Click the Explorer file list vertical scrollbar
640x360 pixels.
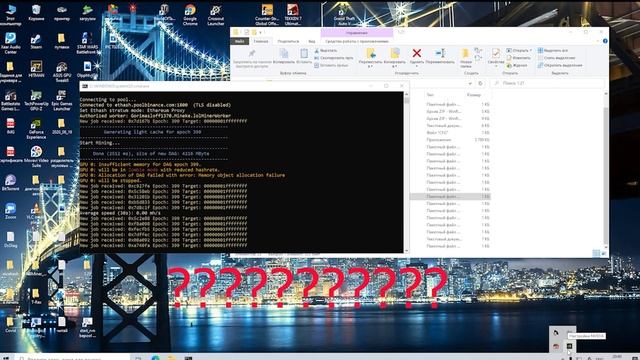pos(606,171)
